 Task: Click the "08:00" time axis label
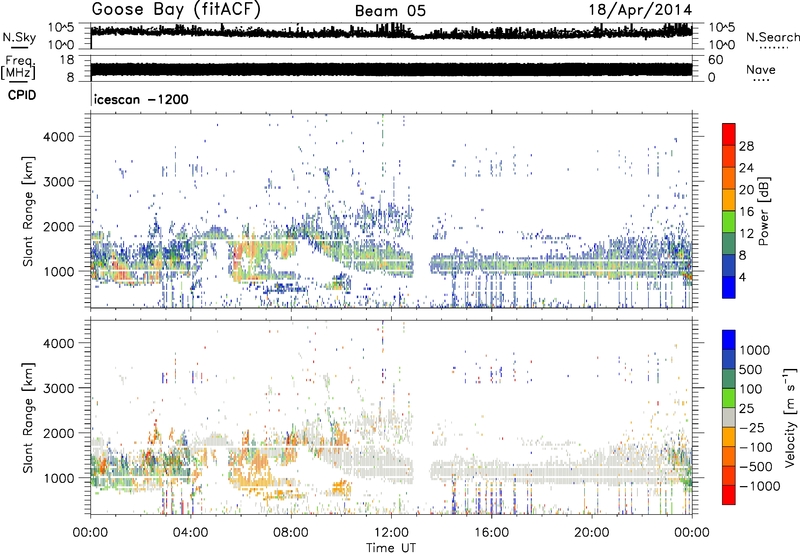tap(291, 533)
